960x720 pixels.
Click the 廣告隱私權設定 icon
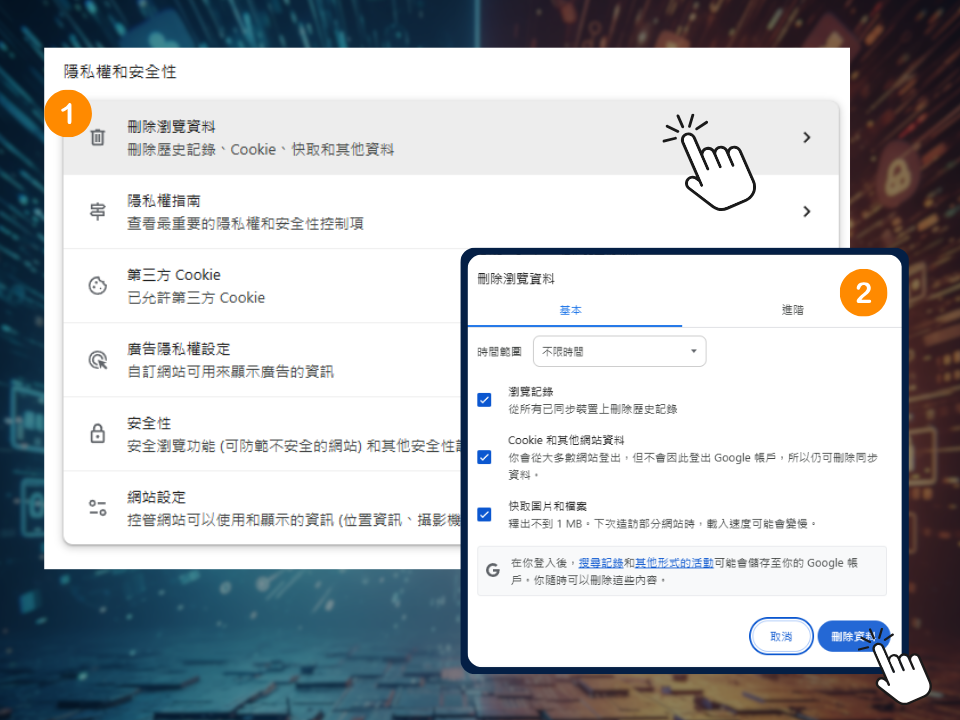97,360
